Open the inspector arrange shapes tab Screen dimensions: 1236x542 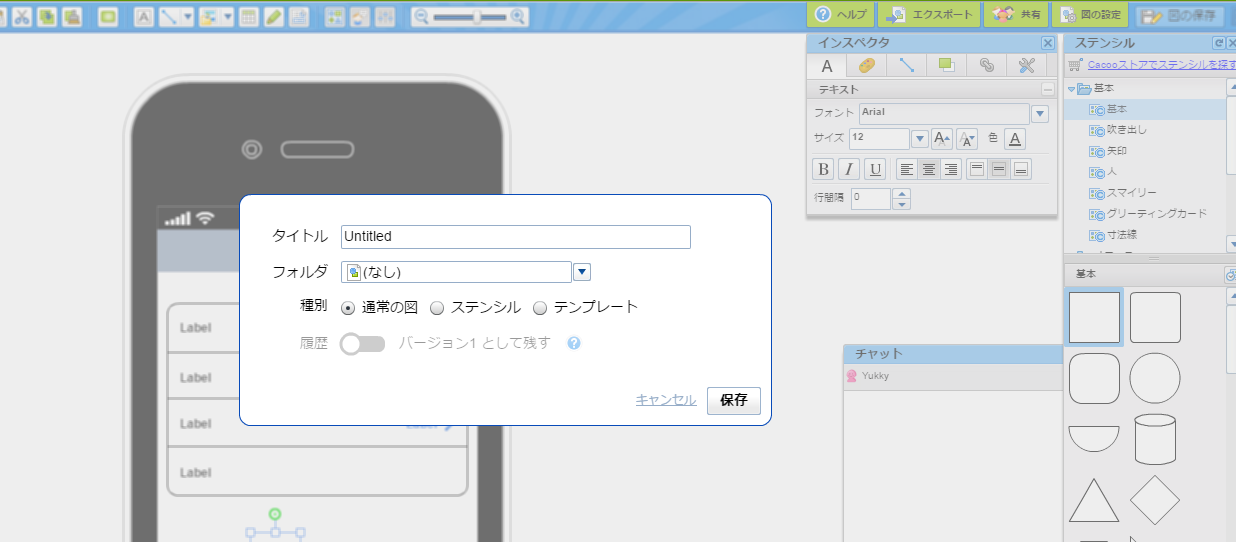(946, 65)
